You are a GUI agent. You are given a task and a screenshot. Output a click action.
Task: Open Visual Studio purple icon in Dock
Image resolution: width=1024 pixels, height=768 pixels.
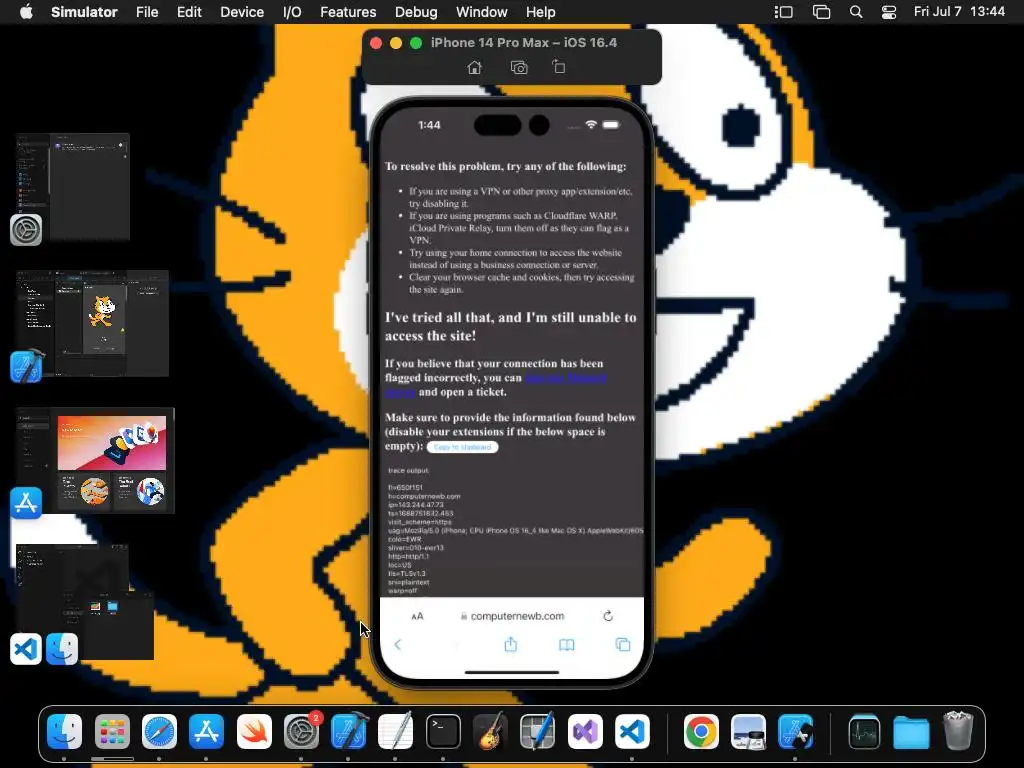click(585, 731)
